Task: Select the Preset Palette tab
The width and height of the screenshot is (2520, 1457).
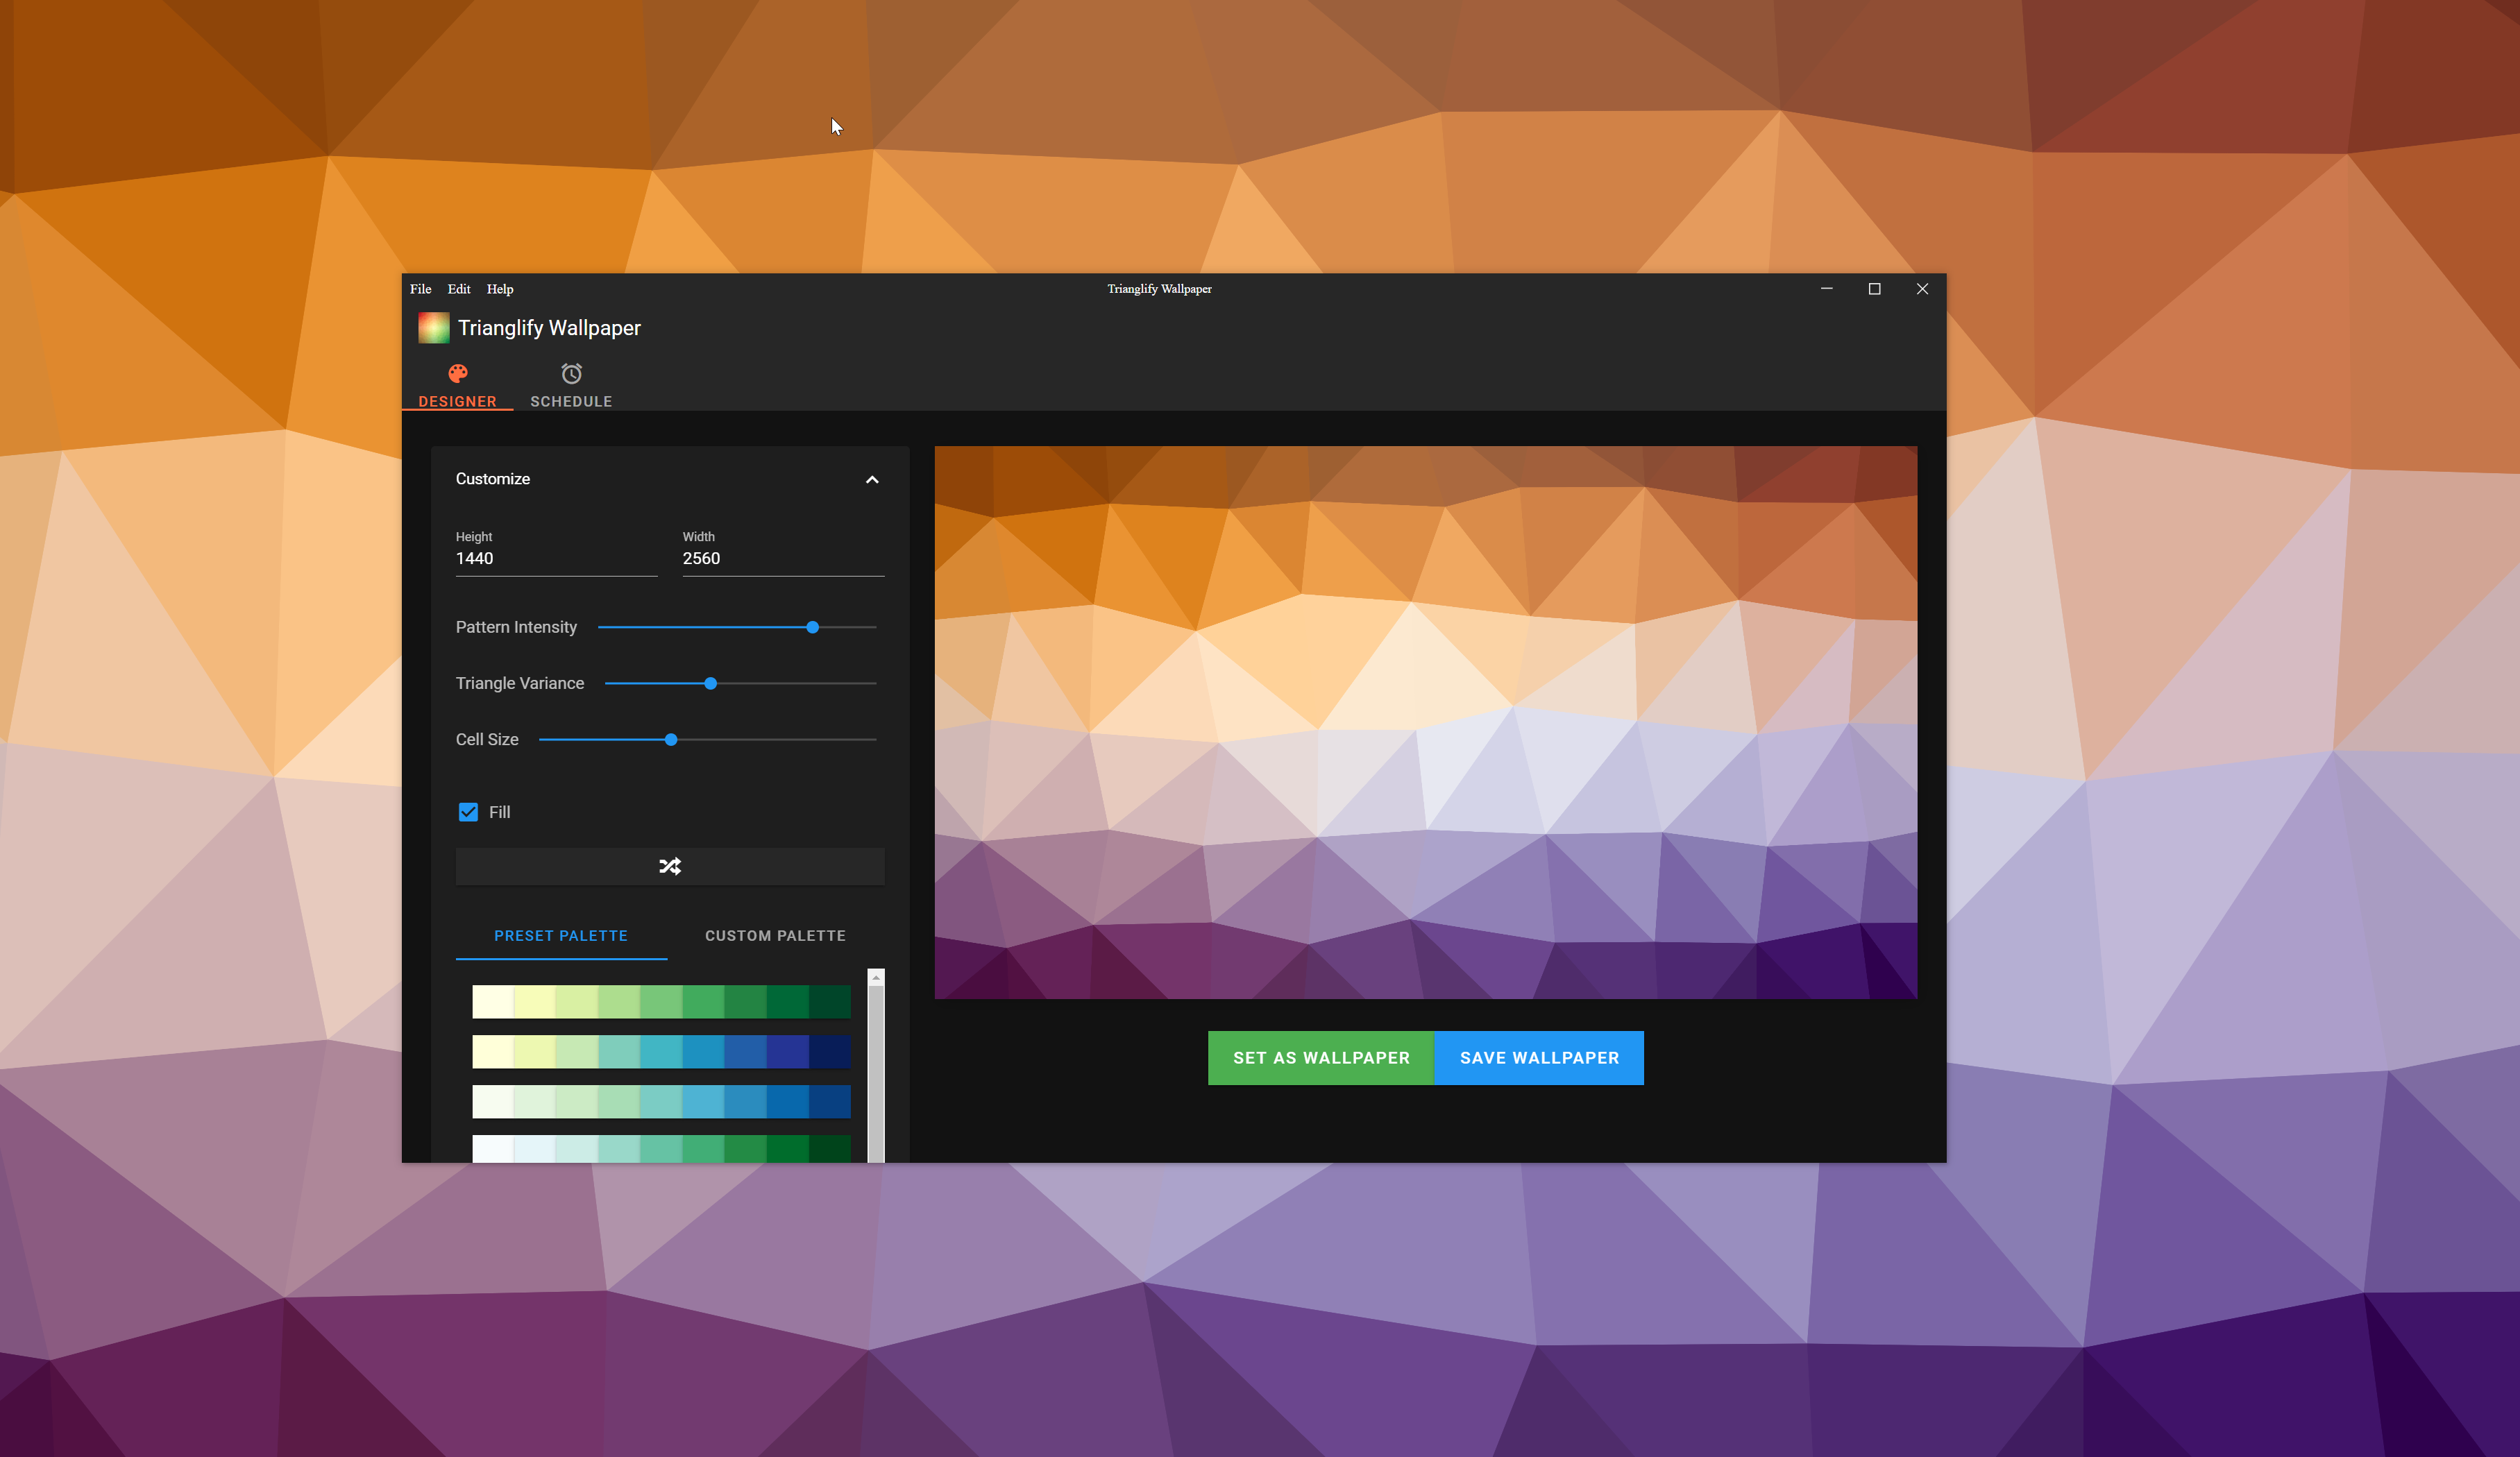Action: click(x=561, y=935)
